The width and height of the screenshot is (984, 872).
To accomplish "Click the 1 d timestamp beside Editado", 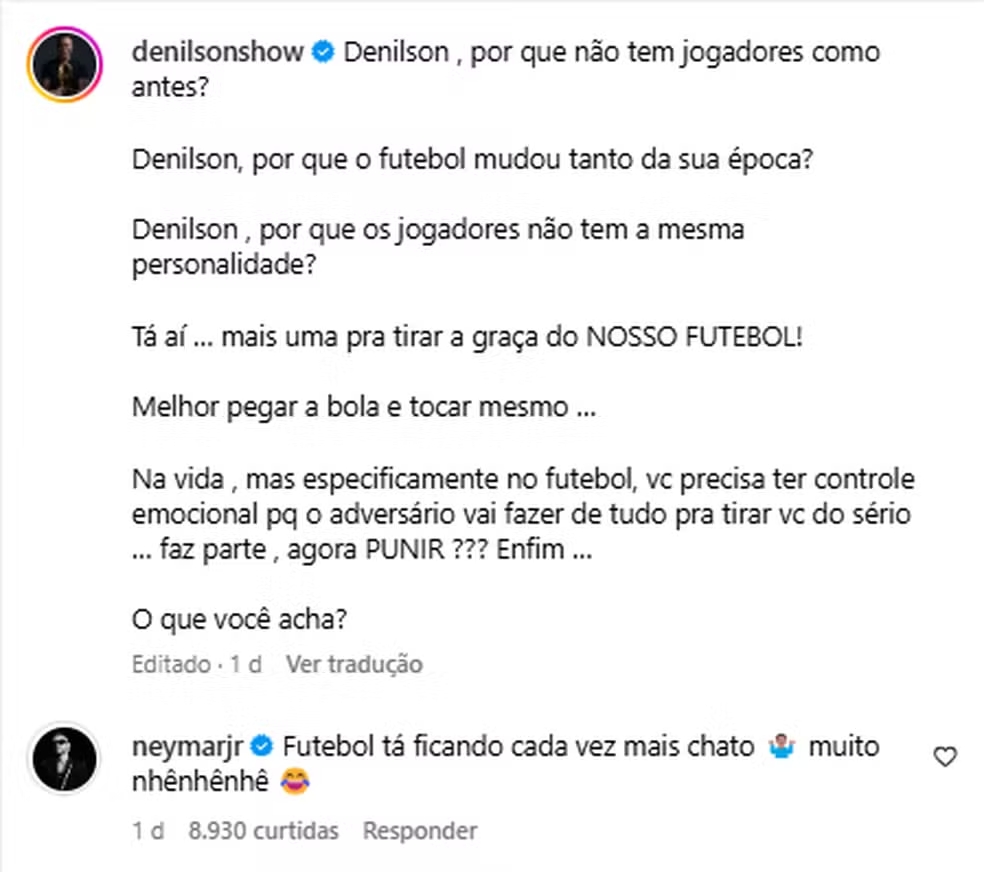I will [x=246, y=664].
